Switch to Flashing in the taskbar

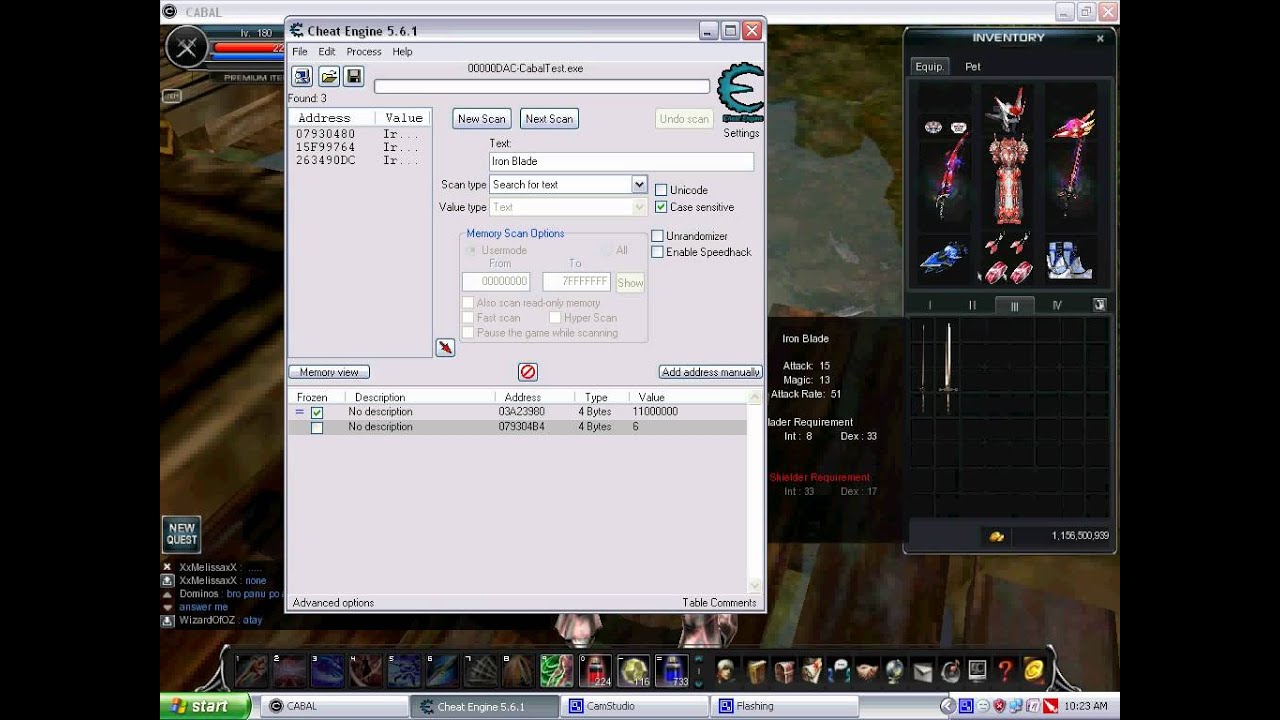[x=784, y=706]
